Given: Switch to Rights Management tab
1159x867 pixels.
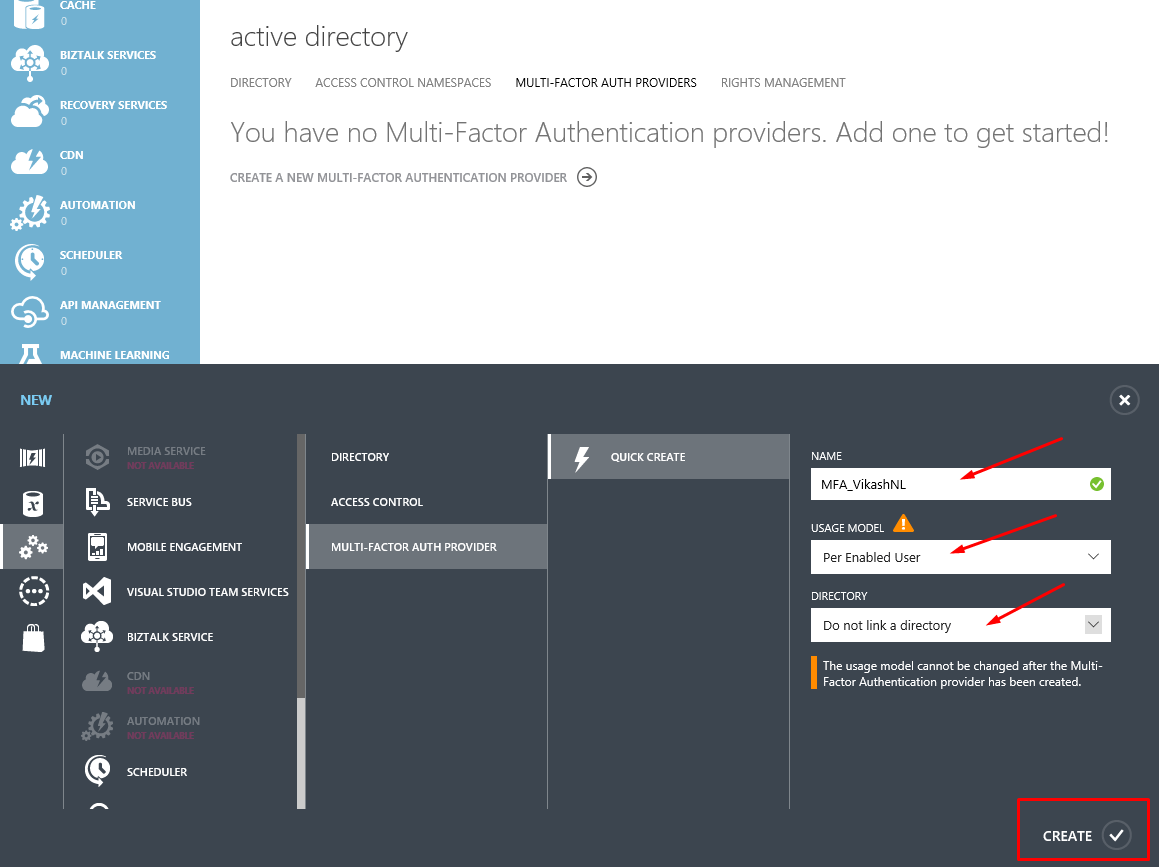Looking at the screenshot, I should tap(783, 83).
